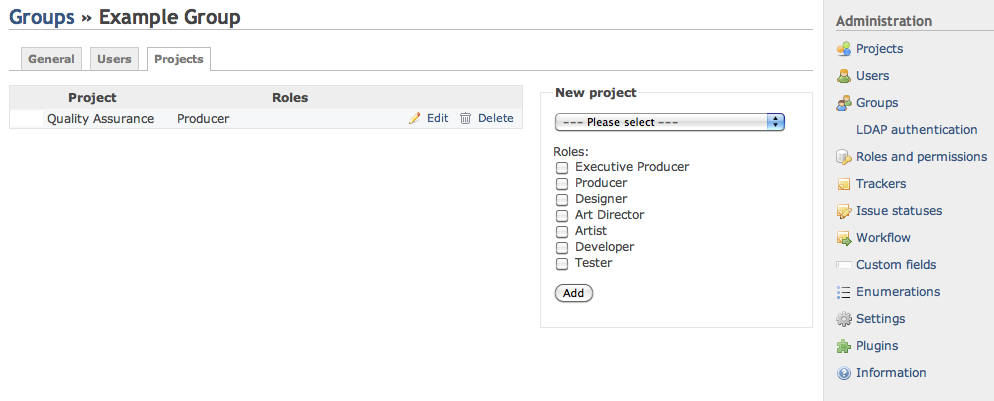Screen dimensions: 994x401
Task: Click the Users icon in sidebar
Action: [x=843, y=76]
